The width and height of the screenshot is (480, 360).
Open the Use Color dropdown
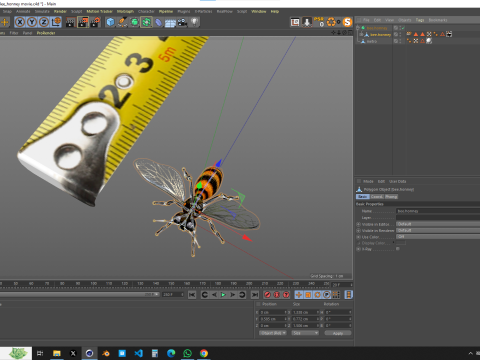pos(438,237)
